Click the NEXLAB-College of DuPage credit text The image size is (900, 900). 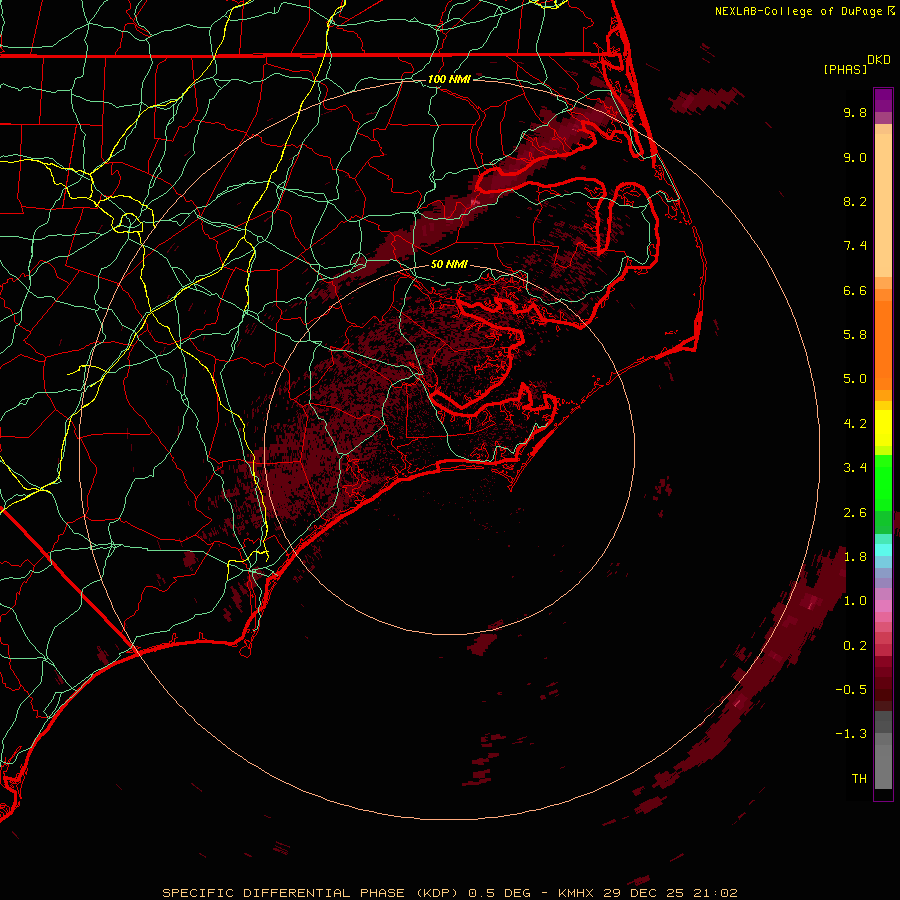point(798,11)
